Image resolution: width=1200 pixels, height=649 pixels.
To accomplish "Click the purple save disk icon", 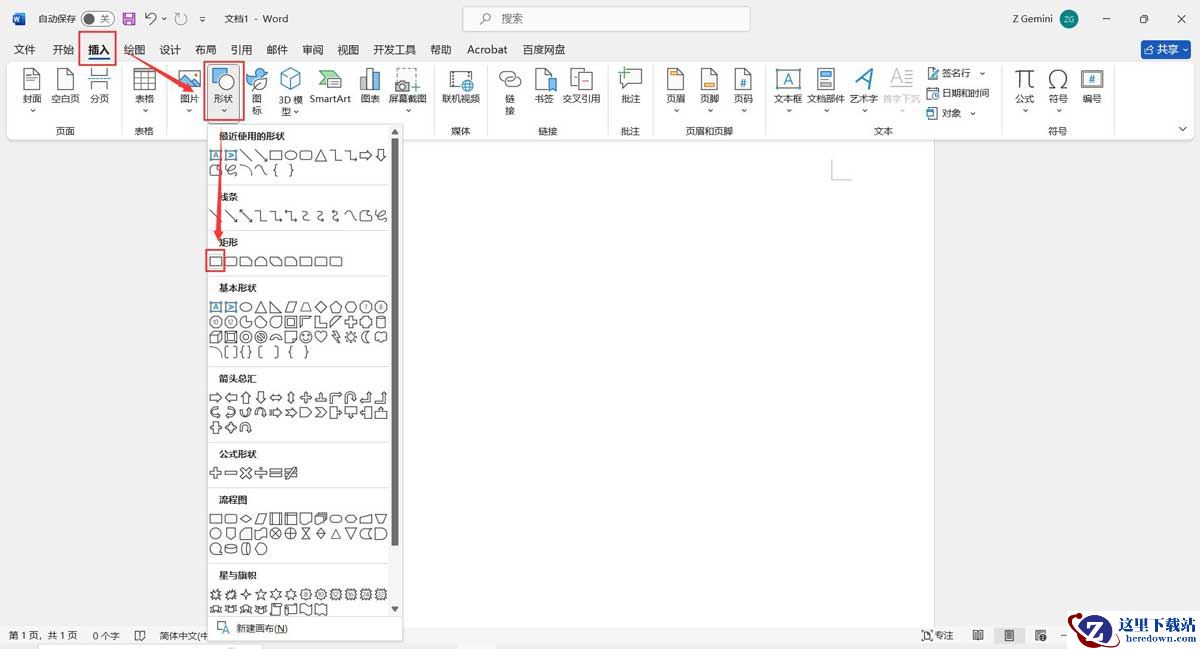I will pos(129,19).
